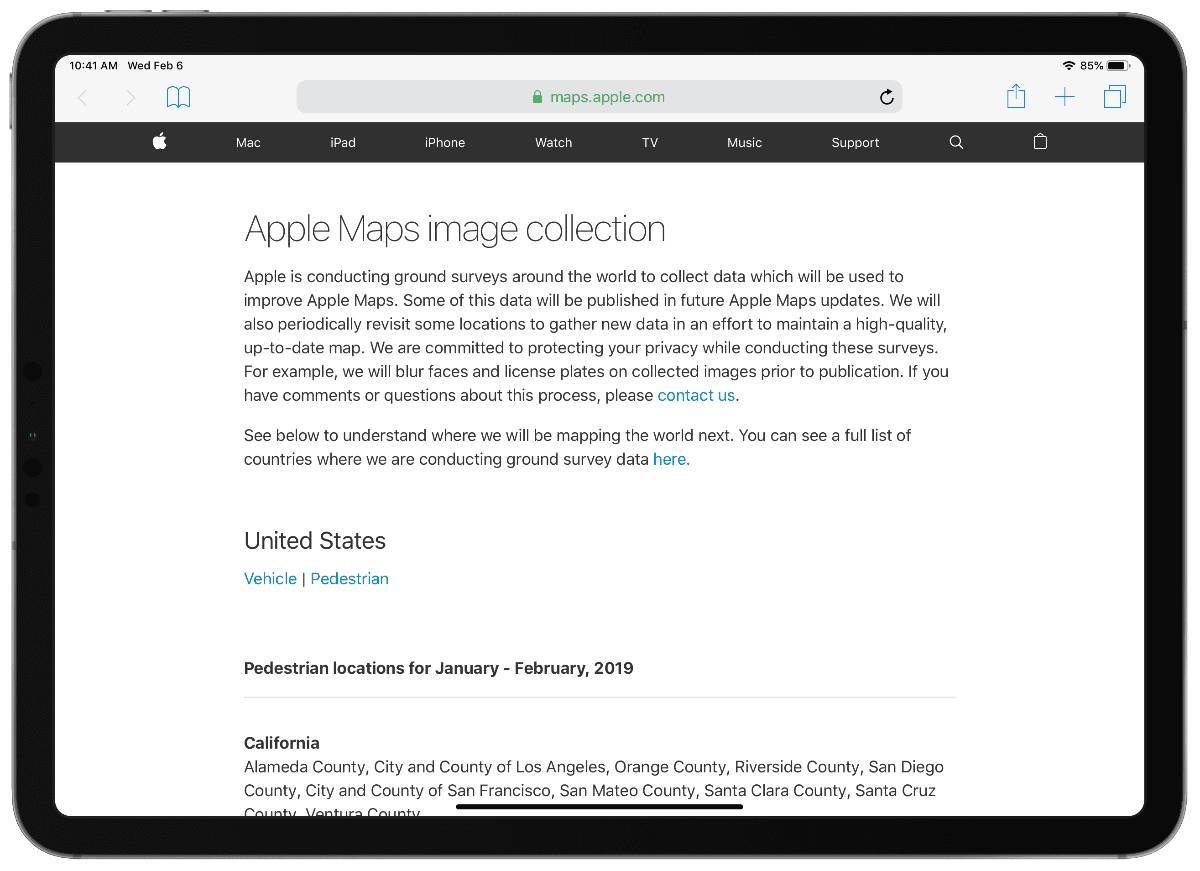Add a new tab with plus icon
1200x871 pixels.
point(1065,97)
